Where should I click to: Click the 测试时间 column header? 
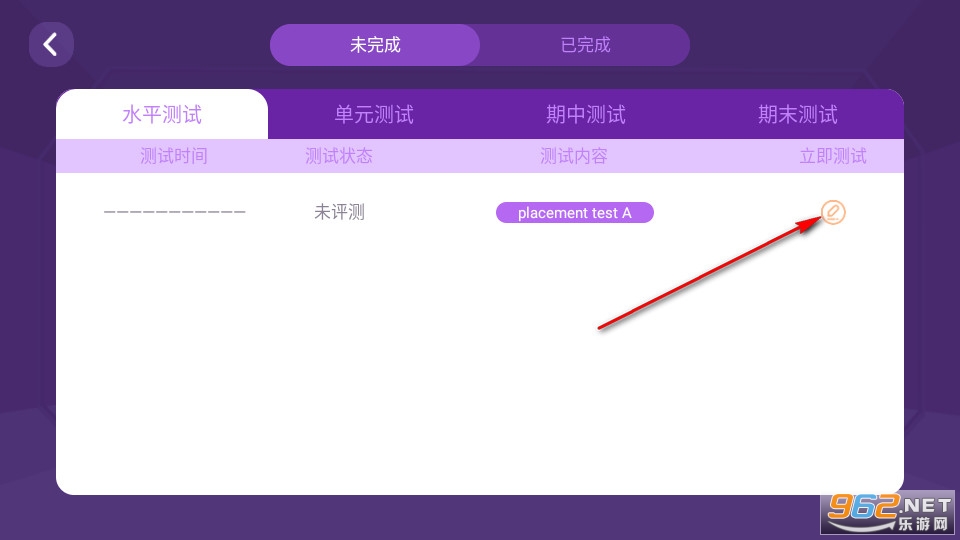coord(174,156)
